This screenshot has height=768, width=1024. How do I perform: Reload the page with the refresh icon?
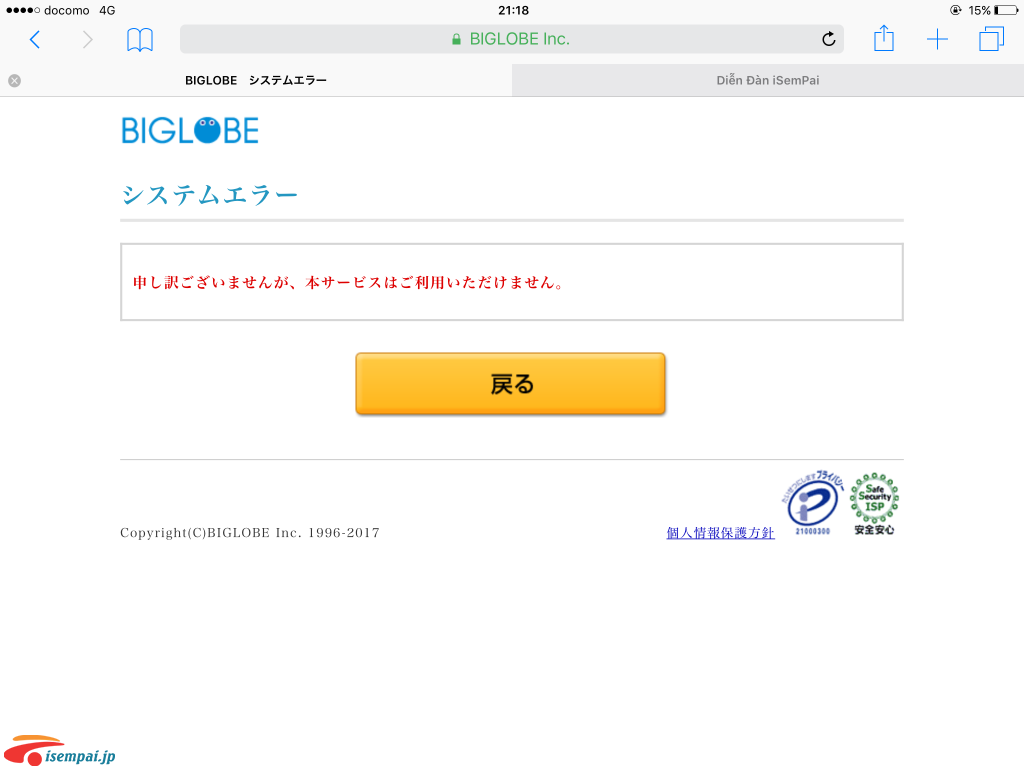(x=829, y=39)
